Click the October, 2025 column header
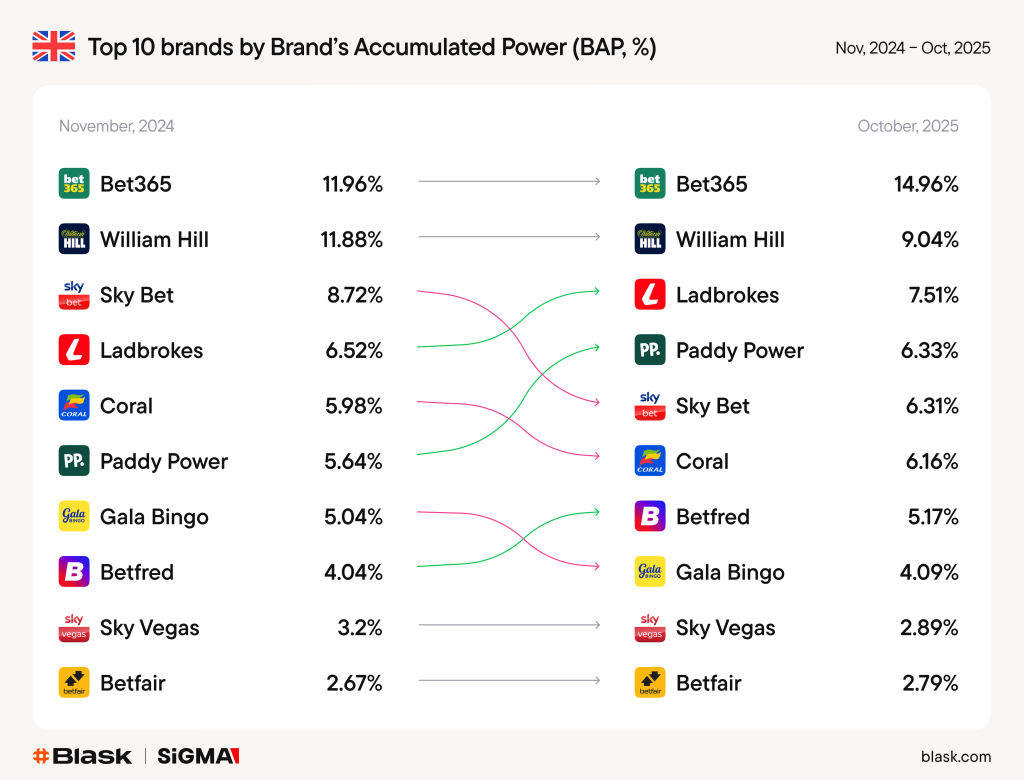The image size is (1024, 780). (907, 126)
